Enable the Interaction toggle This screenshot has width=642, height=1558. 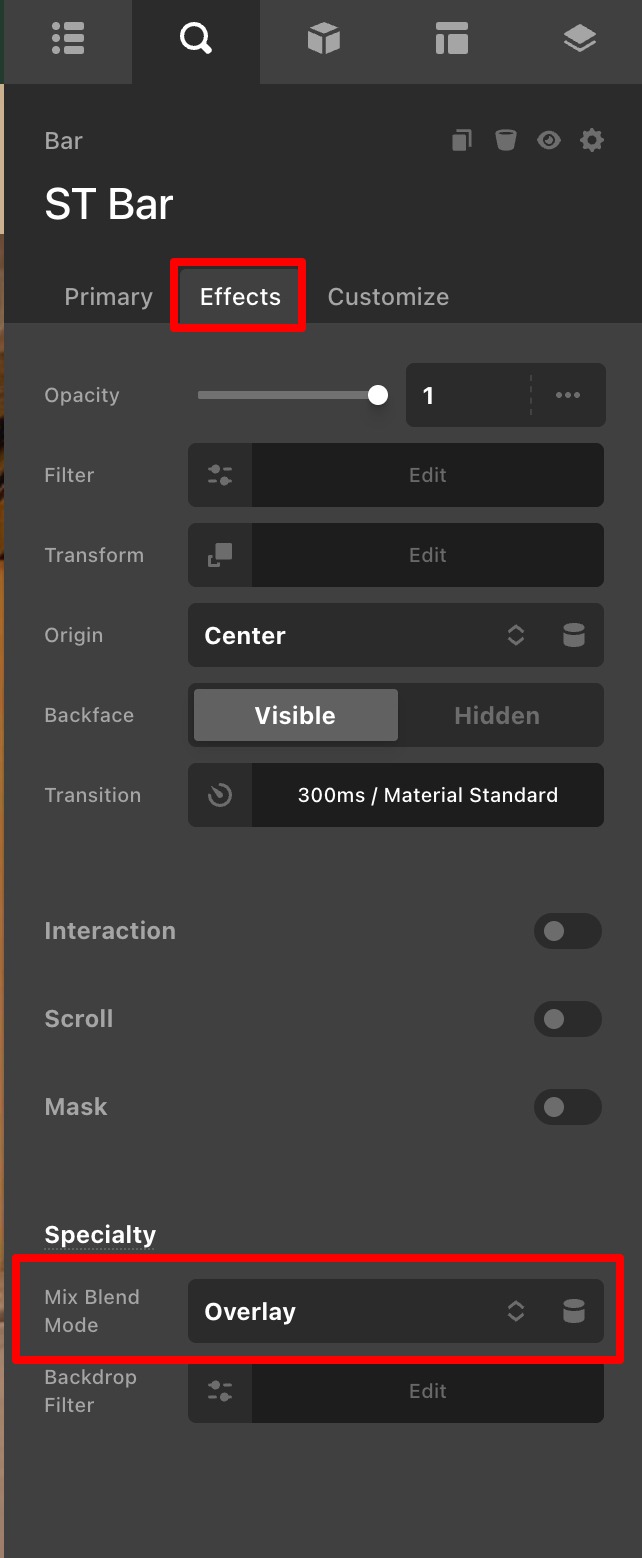pos(567,931)
